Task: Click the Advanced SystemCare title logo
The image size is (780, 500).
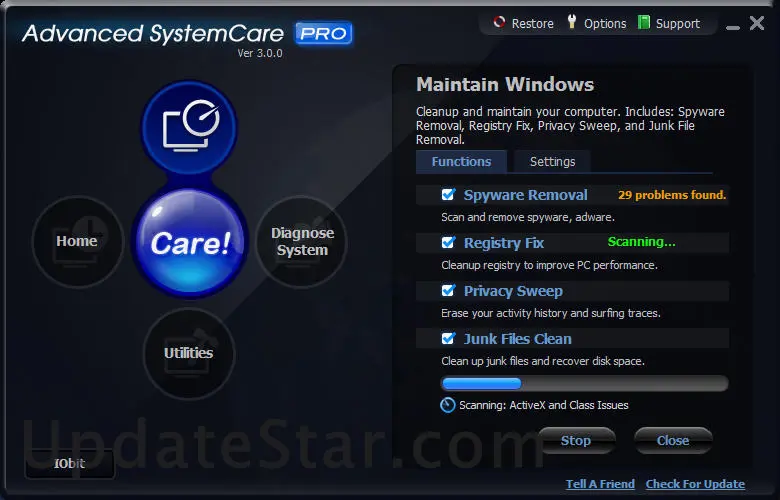Action: pos(153,33)
